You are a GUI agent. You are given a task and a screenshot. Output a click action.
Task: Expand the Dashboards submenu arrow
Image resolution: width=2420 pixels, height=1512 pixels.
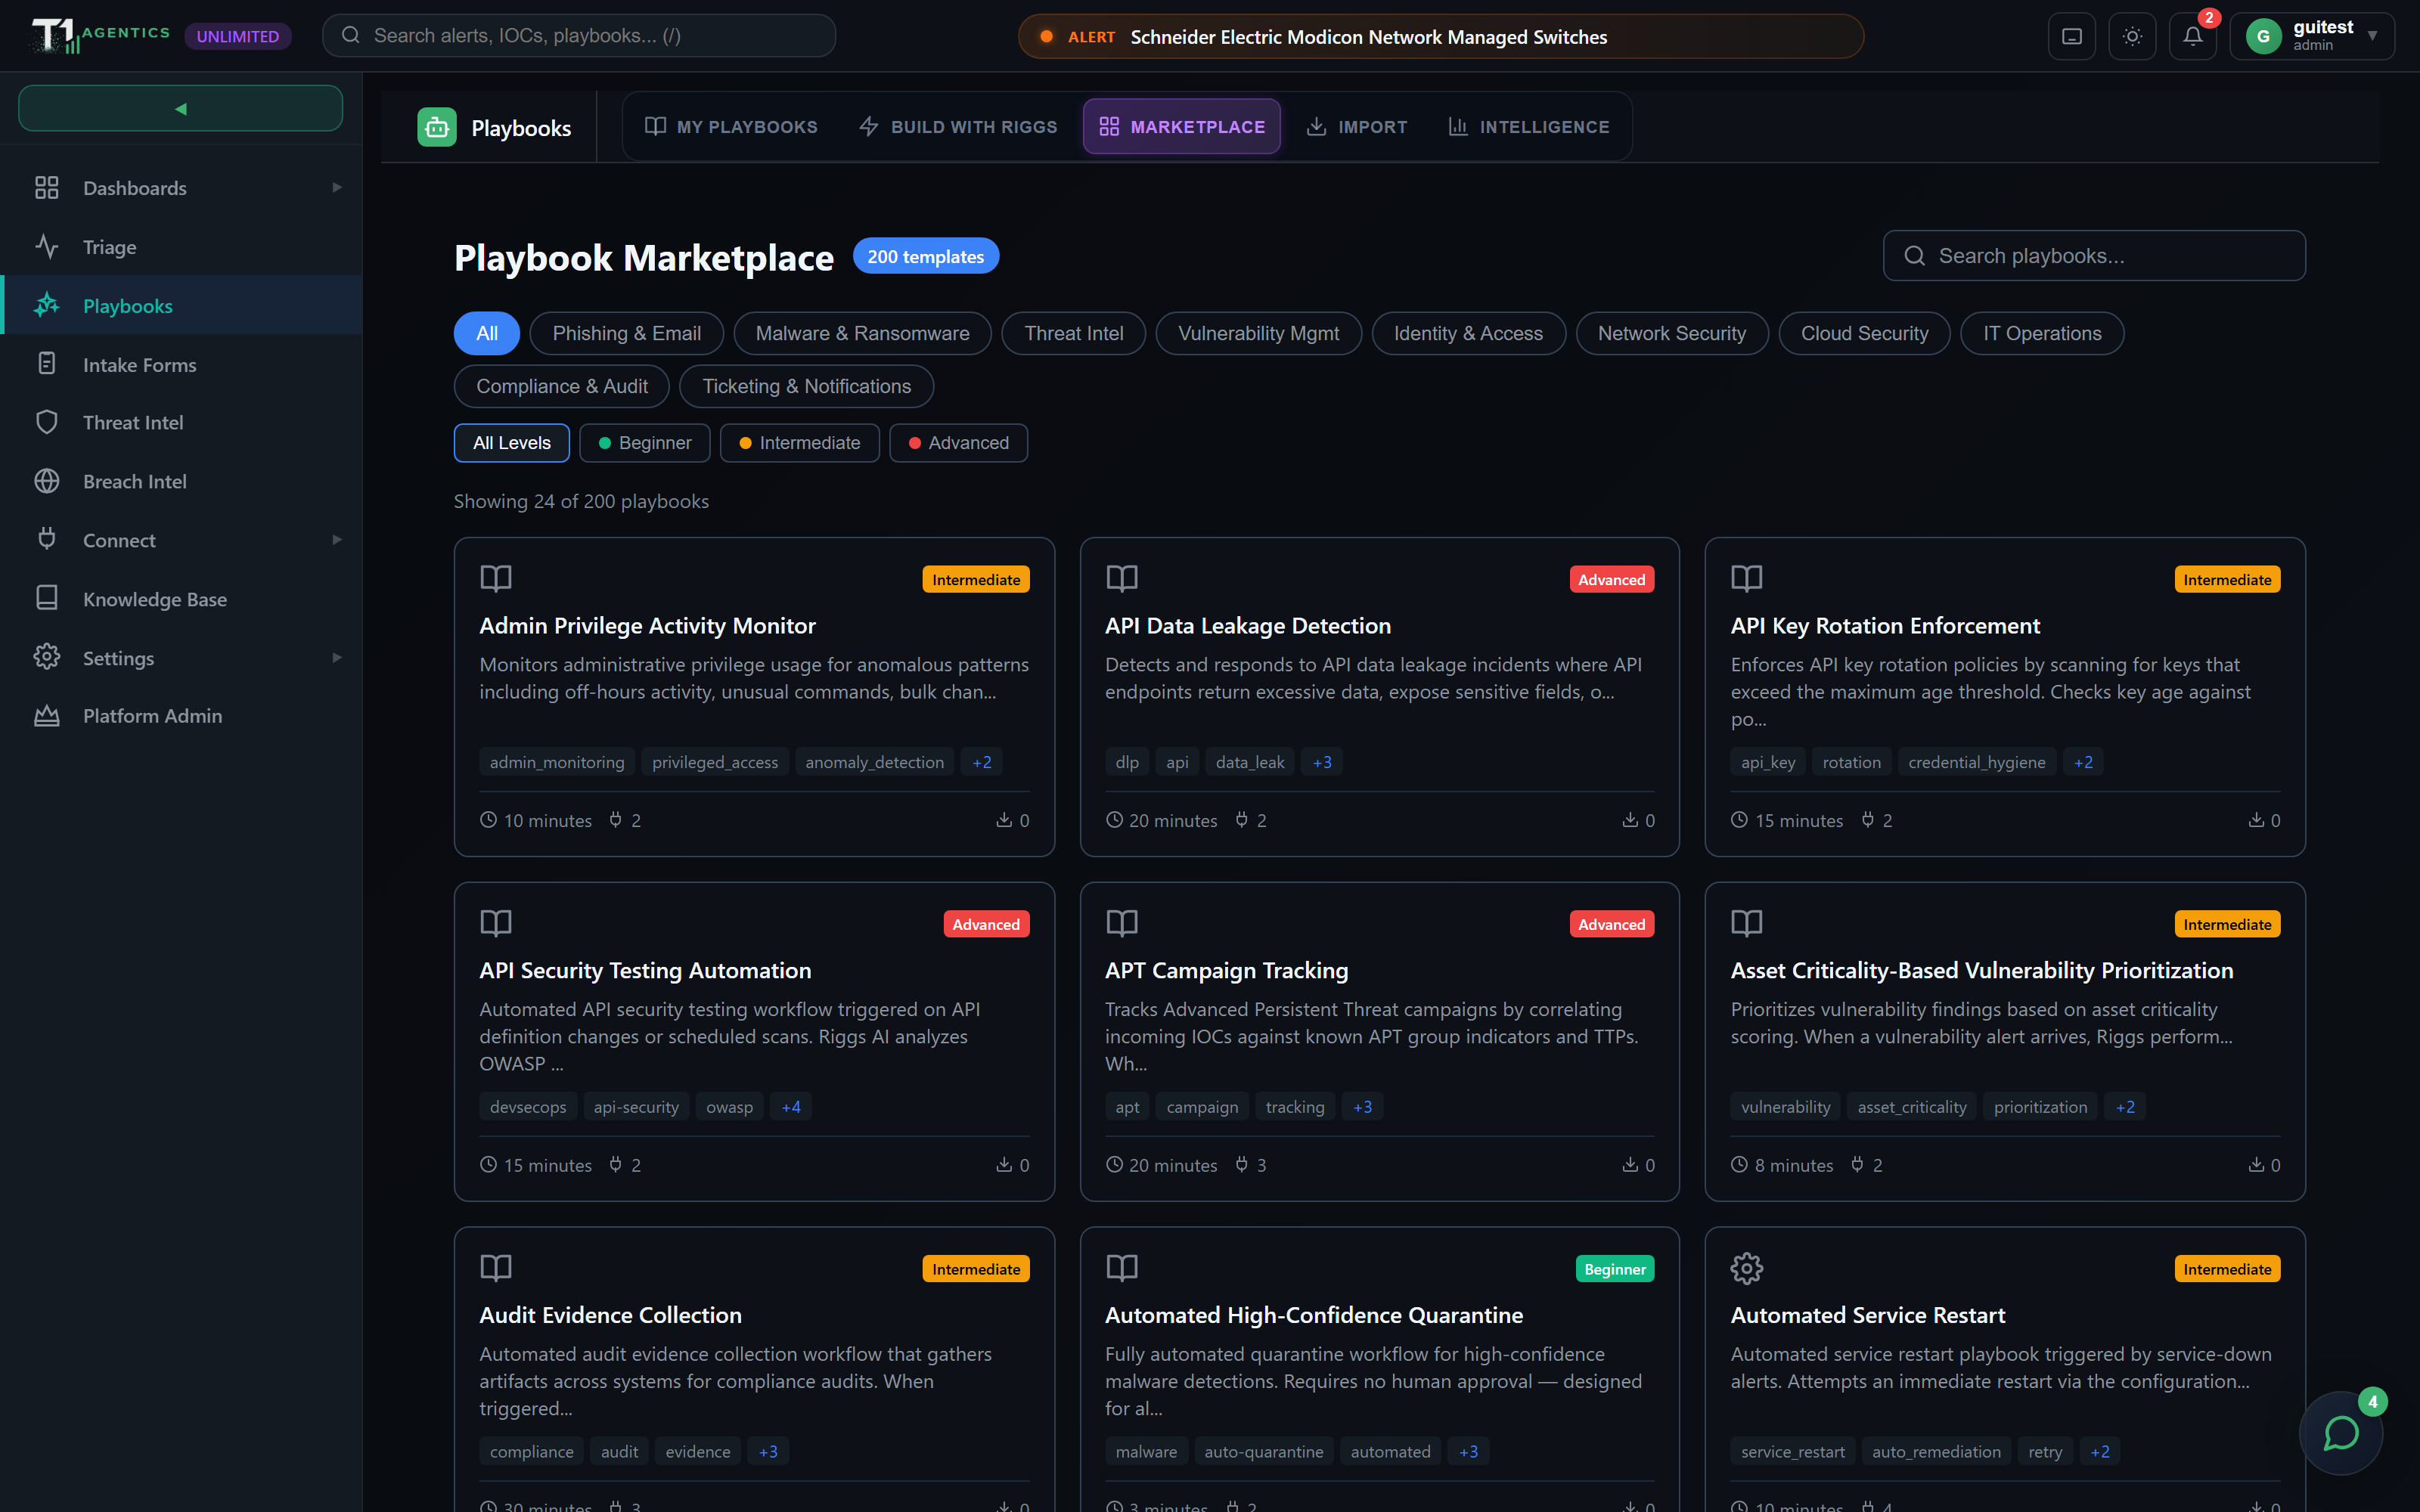(337, 188)
